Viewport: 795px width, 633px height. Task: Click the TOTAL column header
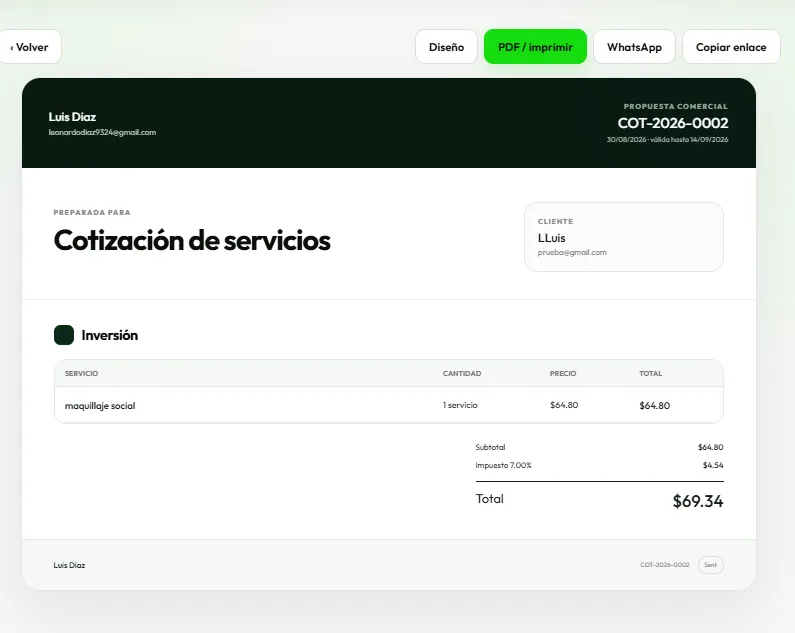click(x=651, y=373)
